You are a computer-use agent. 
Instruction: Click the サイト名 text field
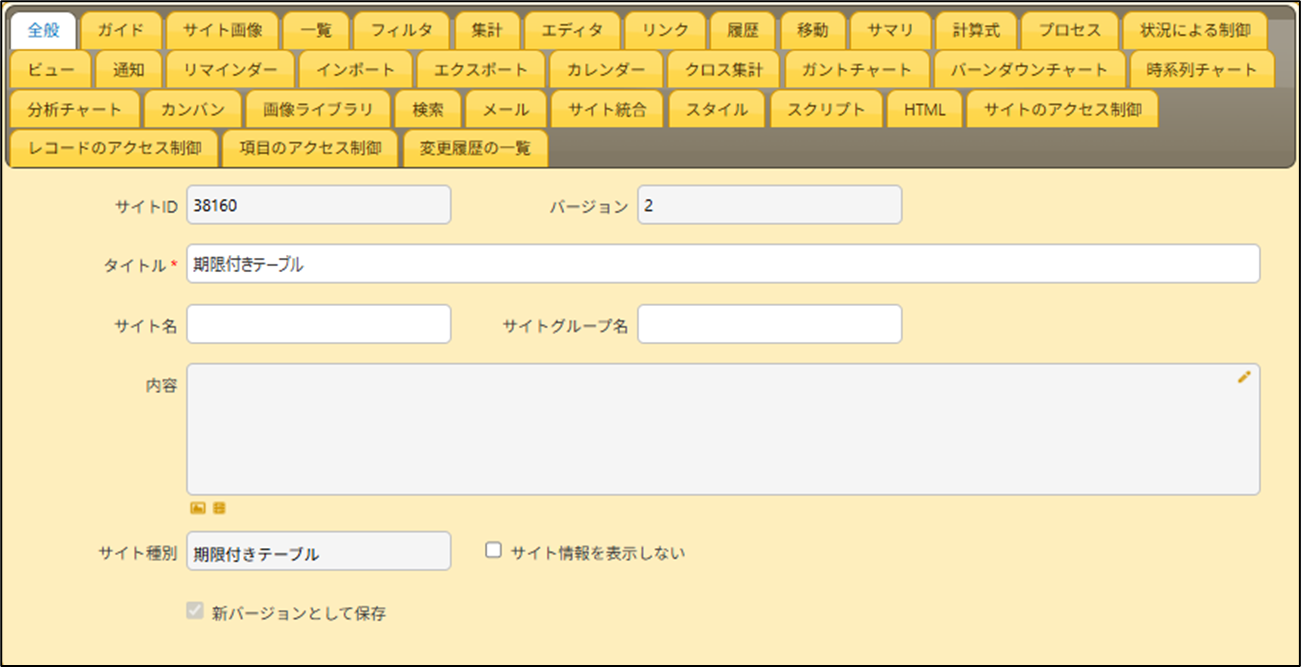click(x=318, y=324)
